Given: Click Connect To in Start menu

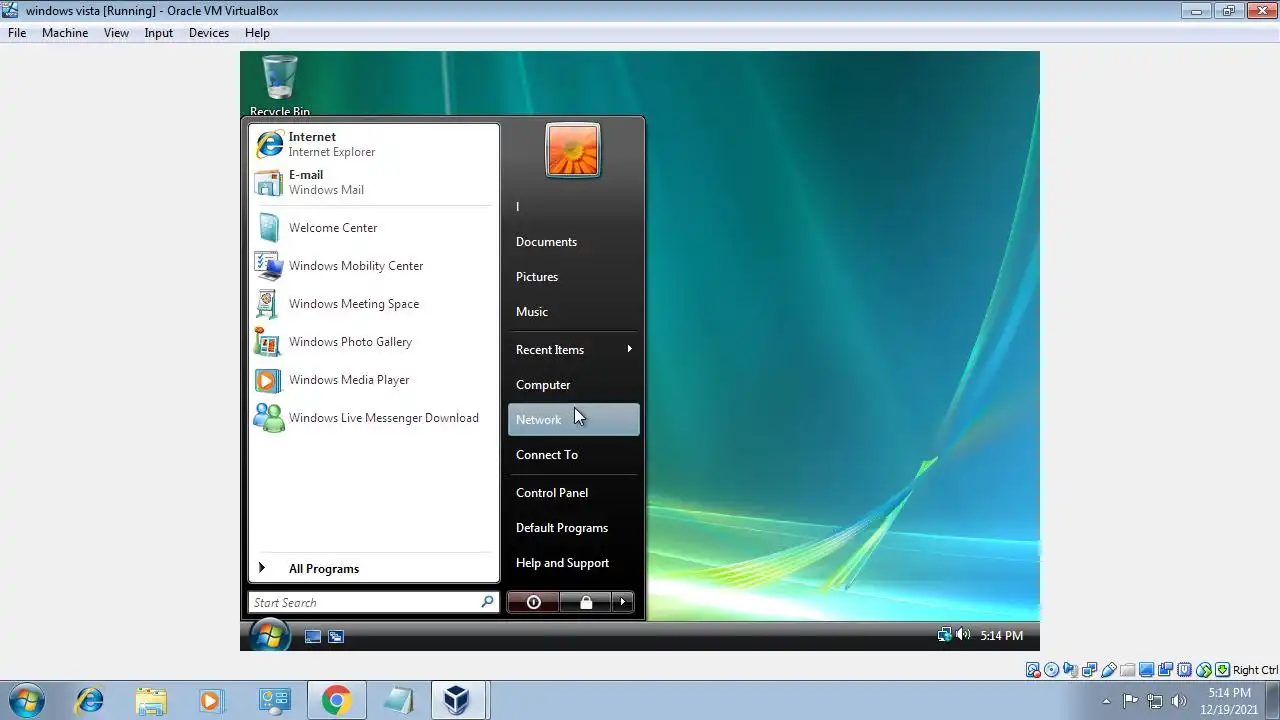Looking at the screenshot, I should click(x=573, y=455).
